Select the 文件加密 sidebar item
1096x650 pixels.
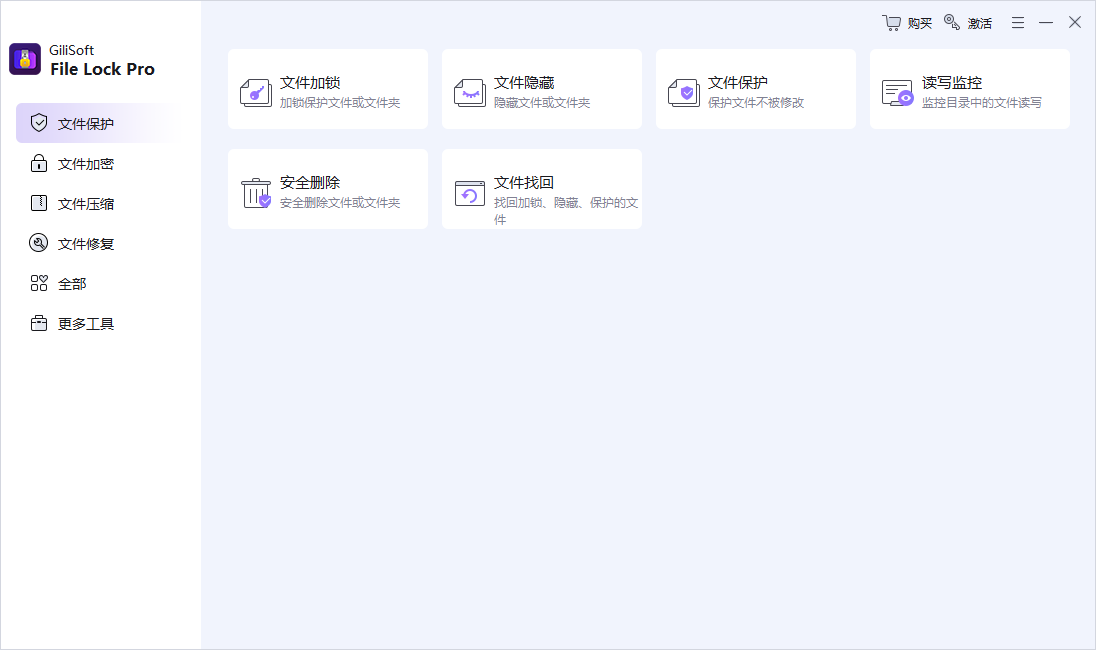click(x=85, y=163)
